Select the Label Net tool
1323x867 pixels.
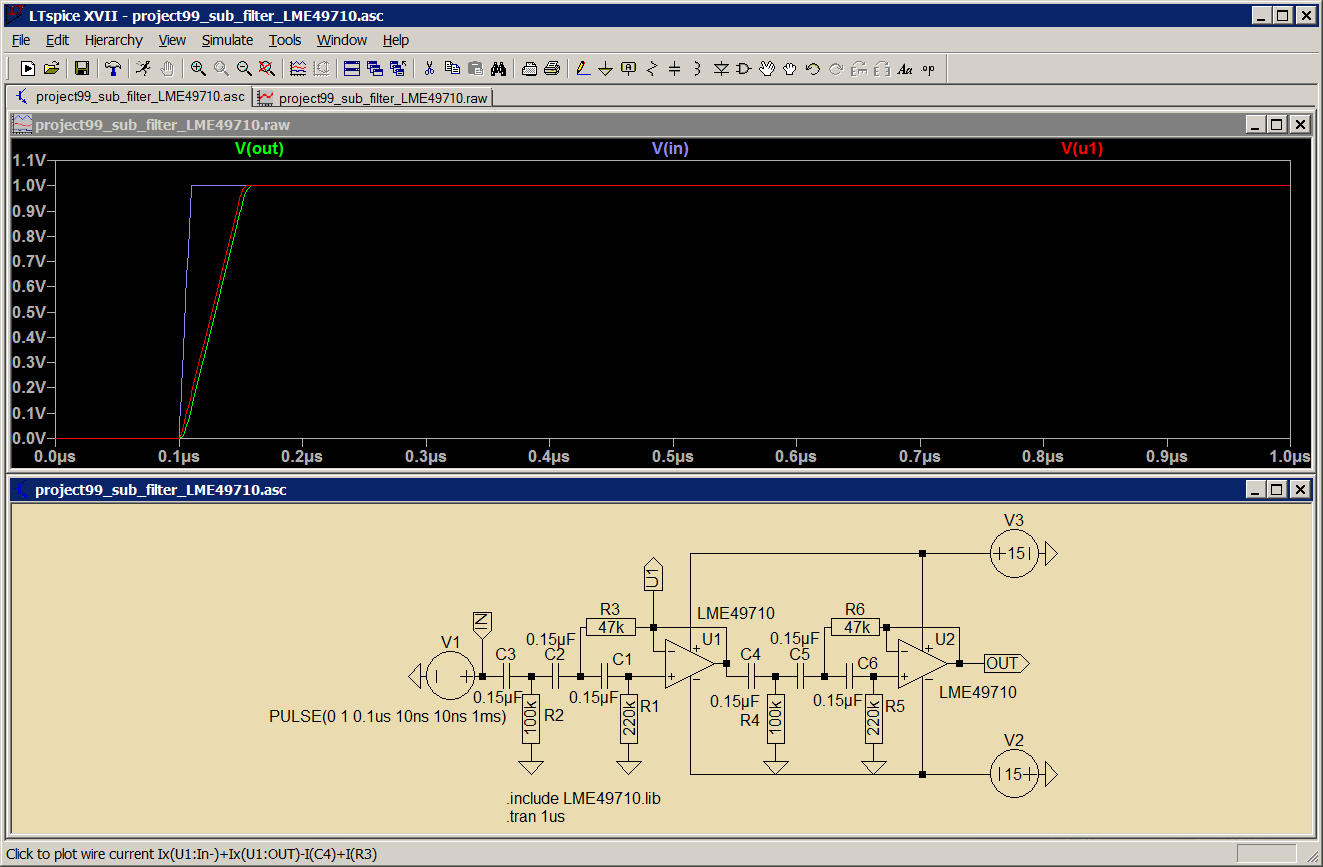[629, 68]
